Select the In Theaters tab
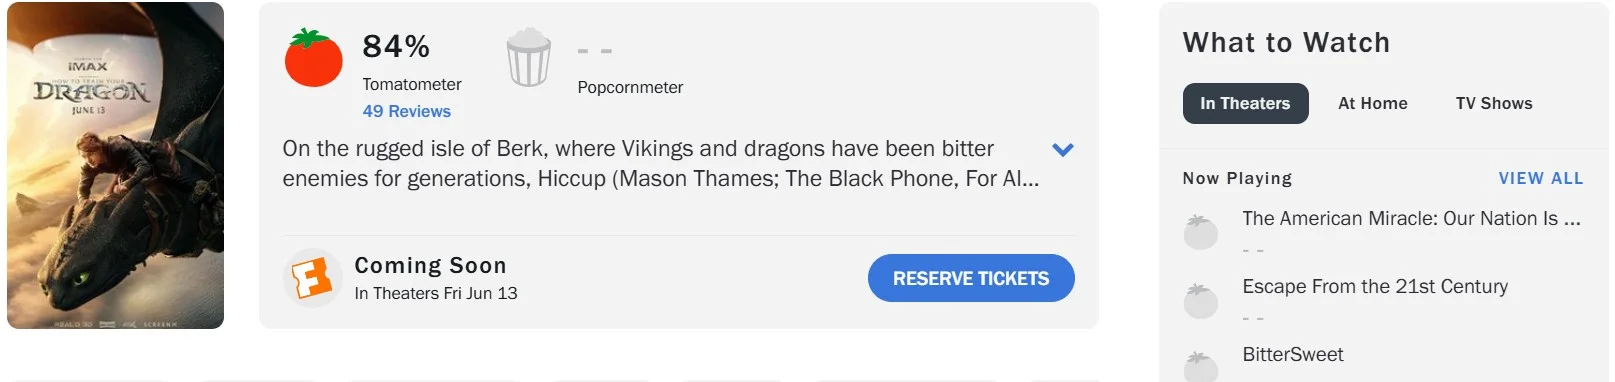Viewport: 1615px width, 382px height. pos(1245,103)
